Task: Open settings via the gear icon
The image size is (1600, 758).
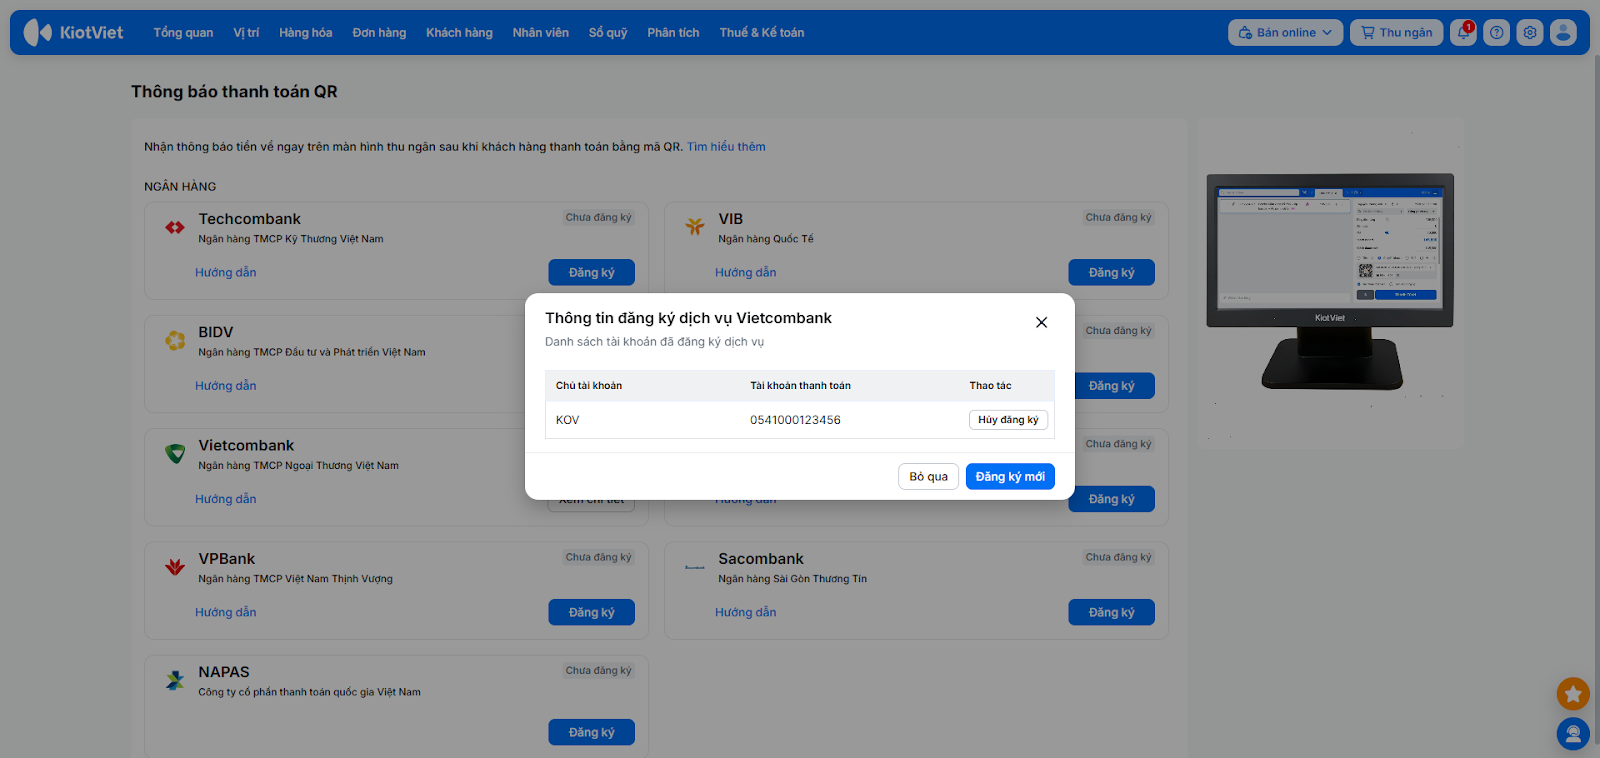Action: [x=1530, y=33]
